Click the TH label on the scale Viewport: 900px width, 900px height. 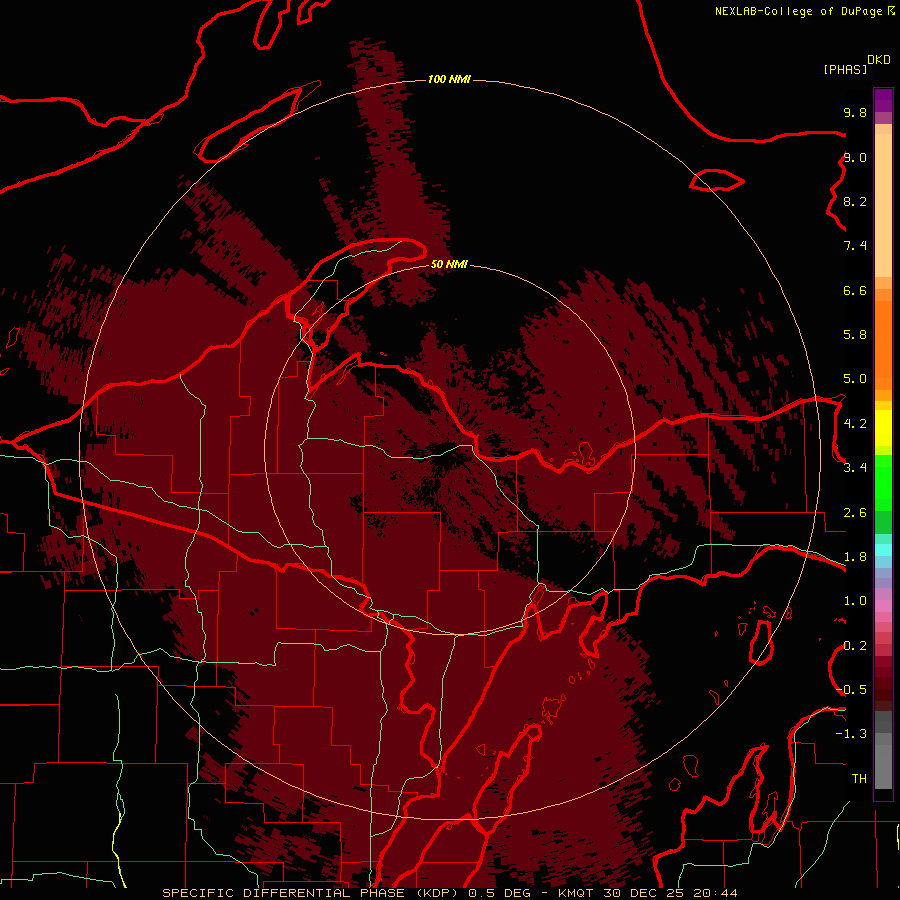[x=859, y=779]
